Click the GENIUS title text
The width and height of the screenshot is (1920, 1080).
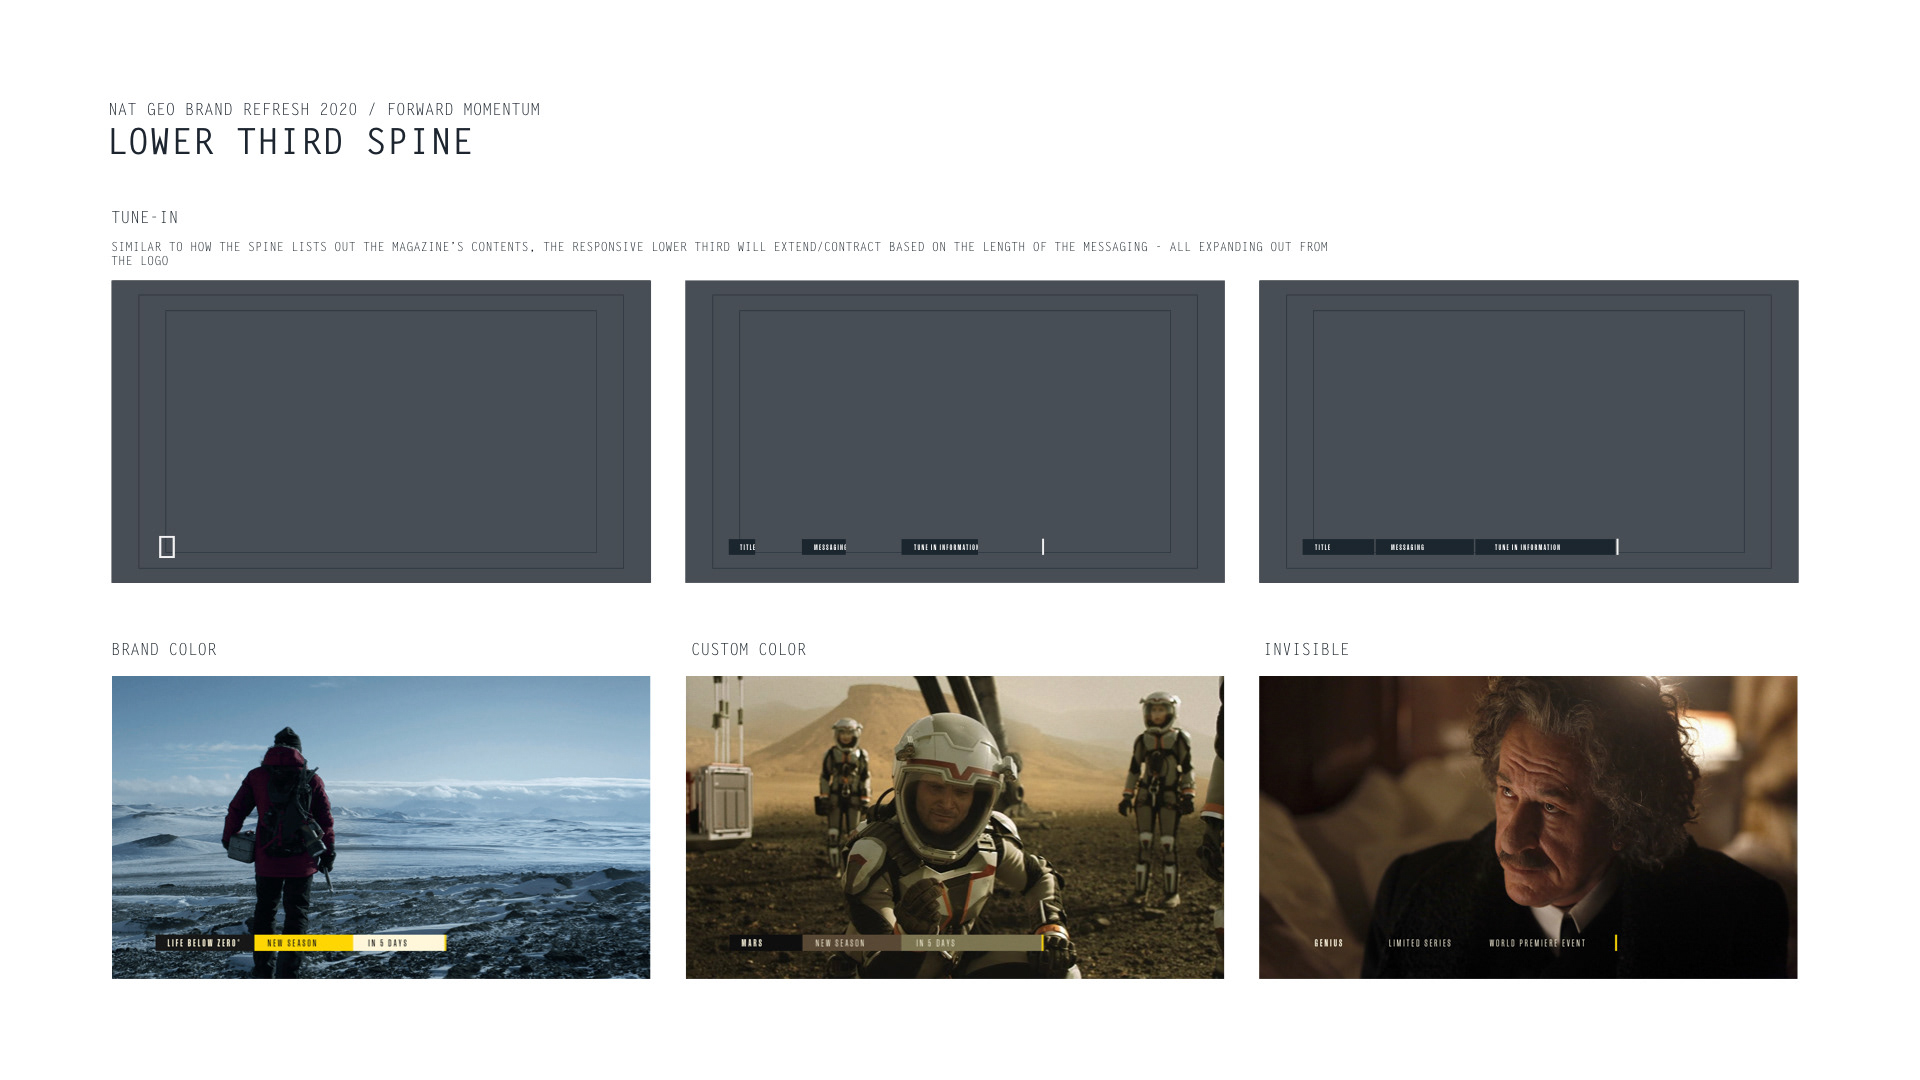1329,943
